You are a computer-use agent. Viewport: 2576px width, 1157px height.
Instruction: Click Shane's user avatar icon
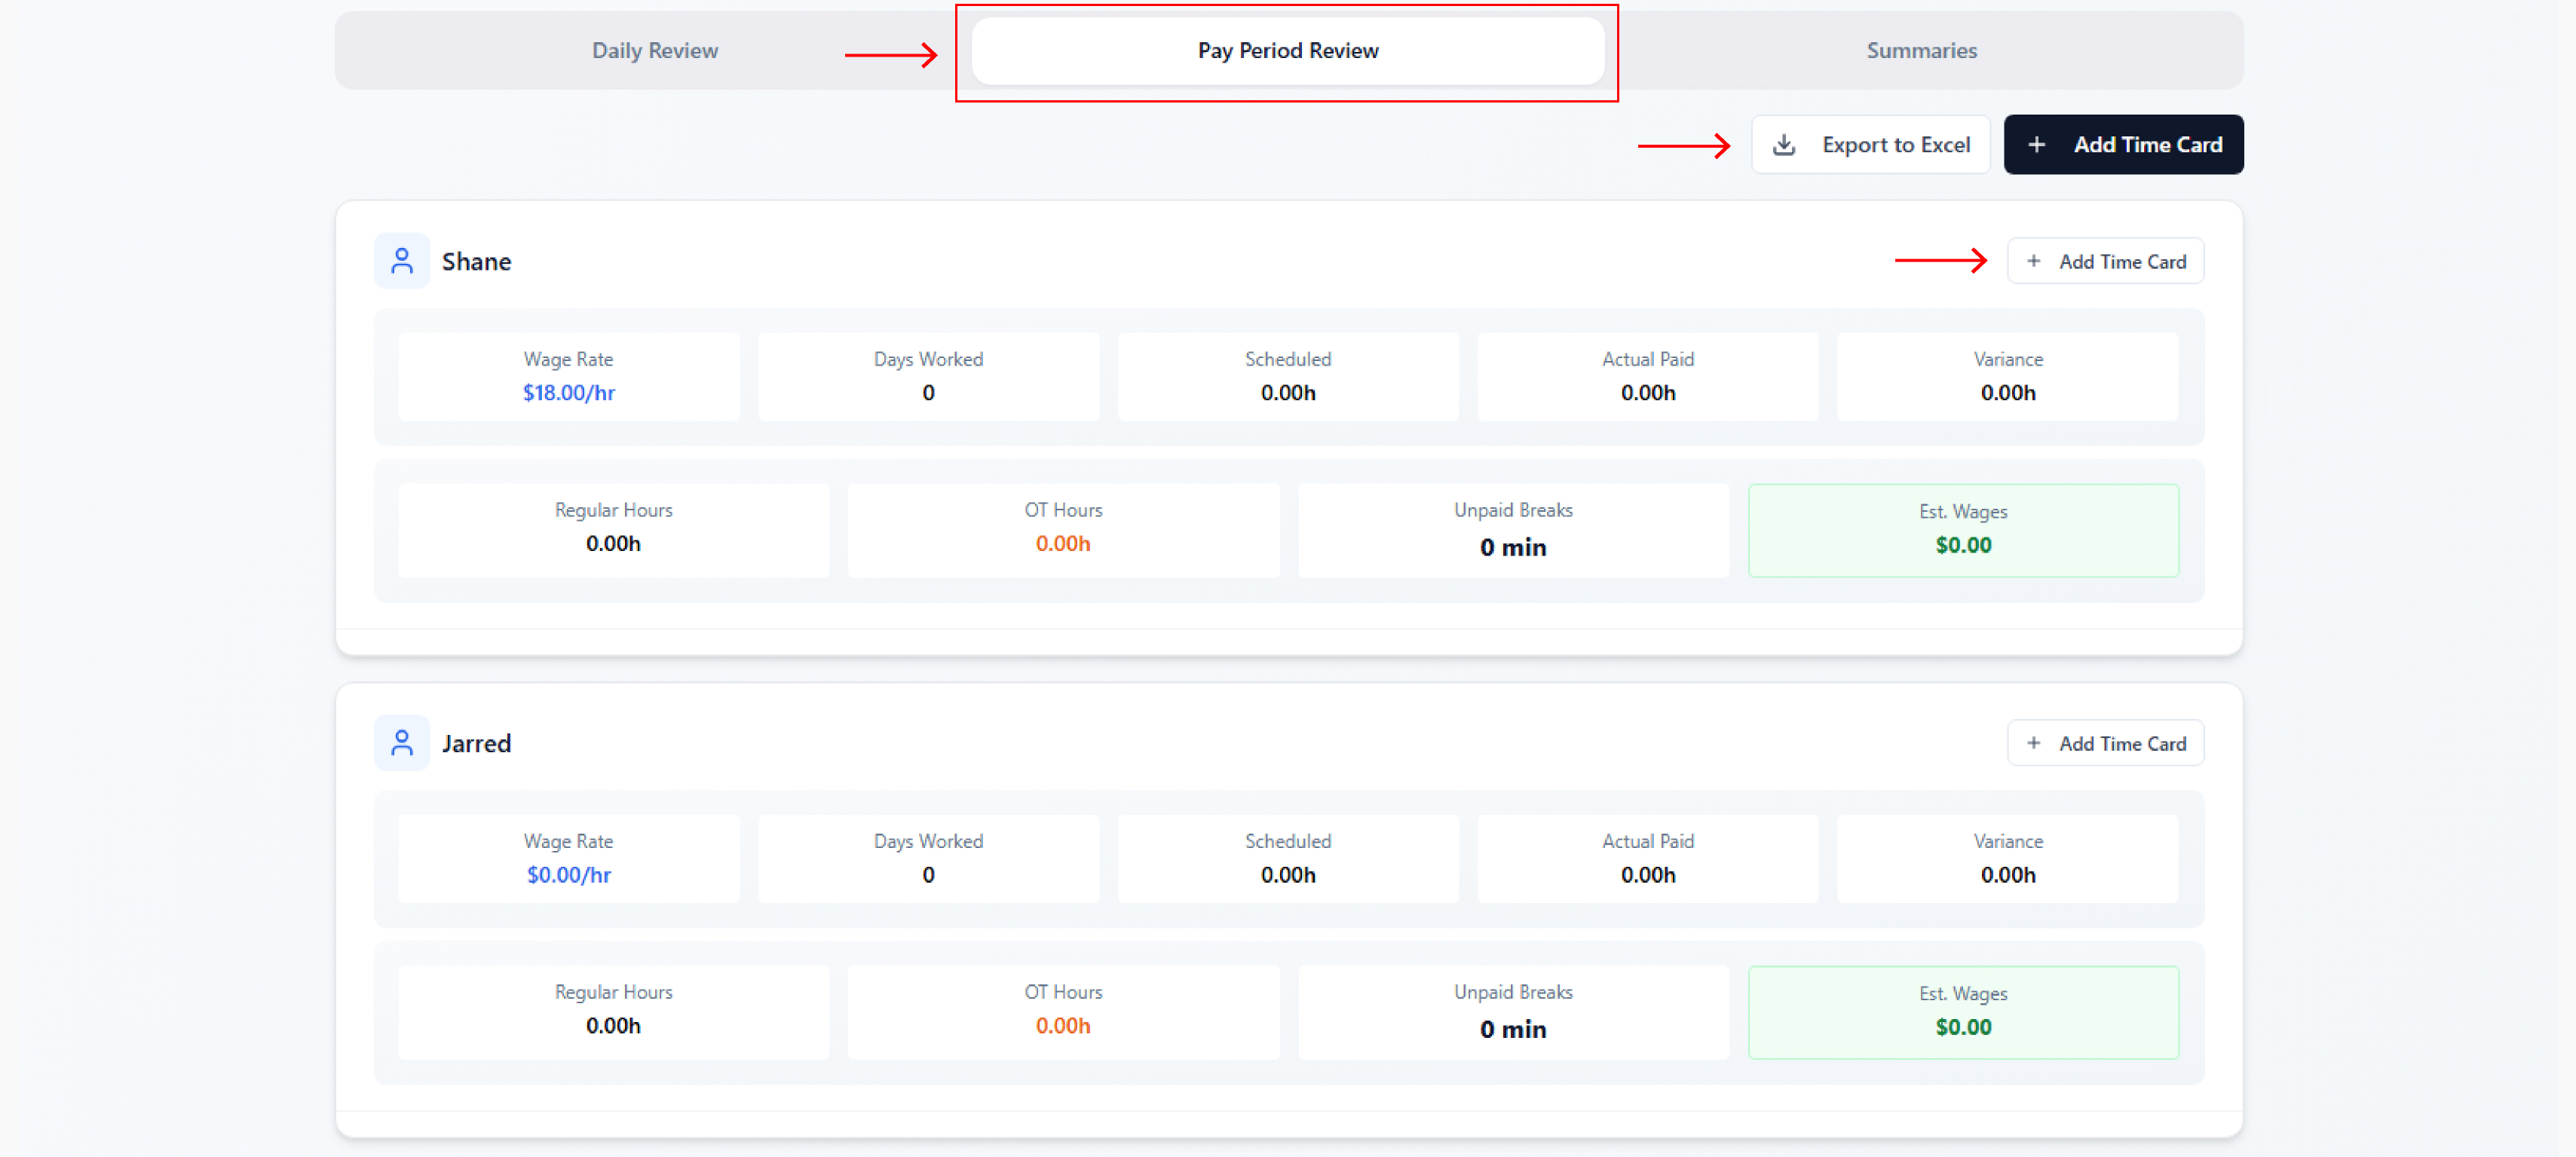(402, 262)
